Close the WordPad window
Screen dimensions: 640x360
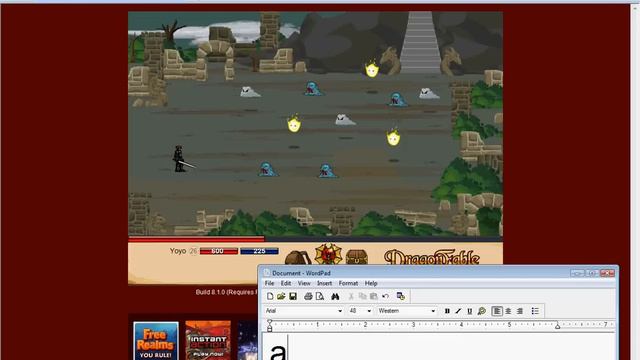[607, 273]
